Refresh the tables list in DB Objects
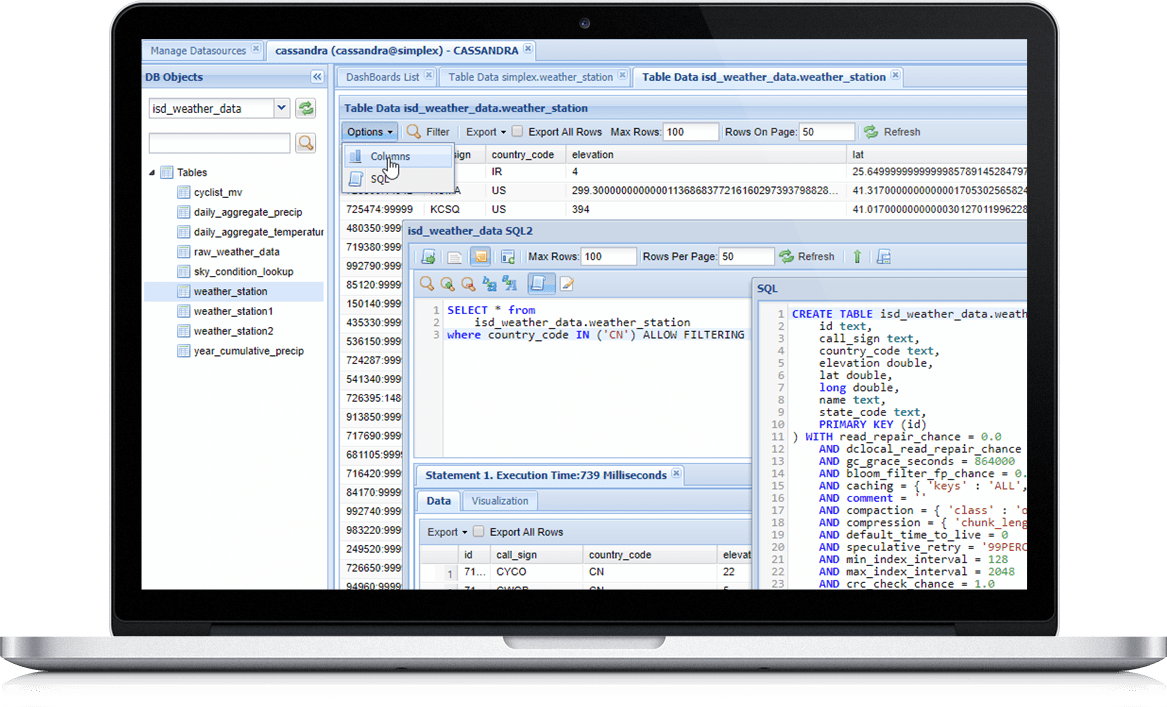1167x707 pixels. 305,107
